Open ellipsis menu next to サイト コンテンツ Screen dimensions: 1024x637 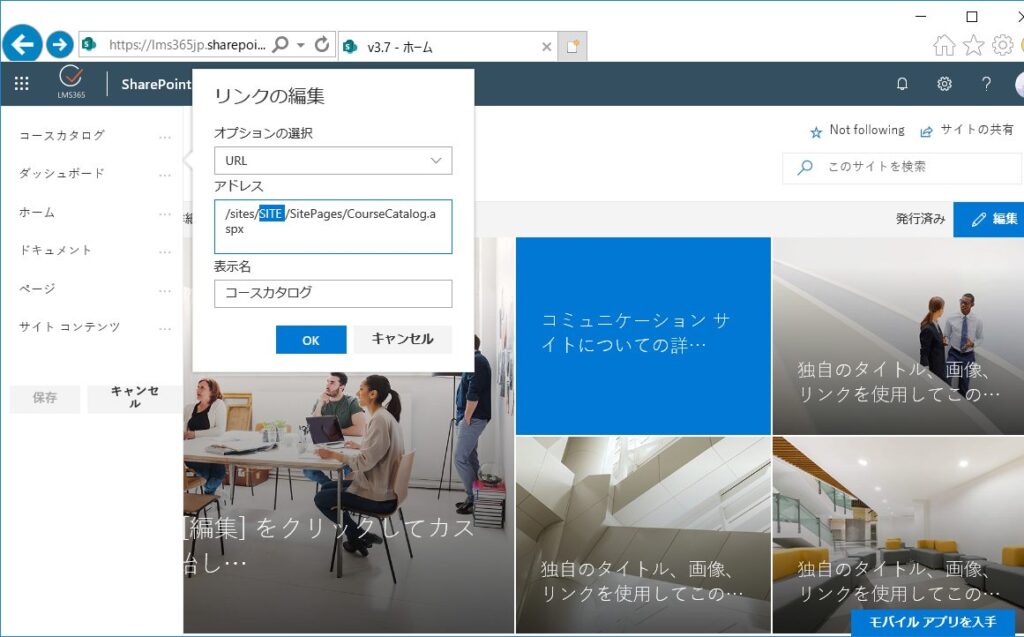point(165,328)
